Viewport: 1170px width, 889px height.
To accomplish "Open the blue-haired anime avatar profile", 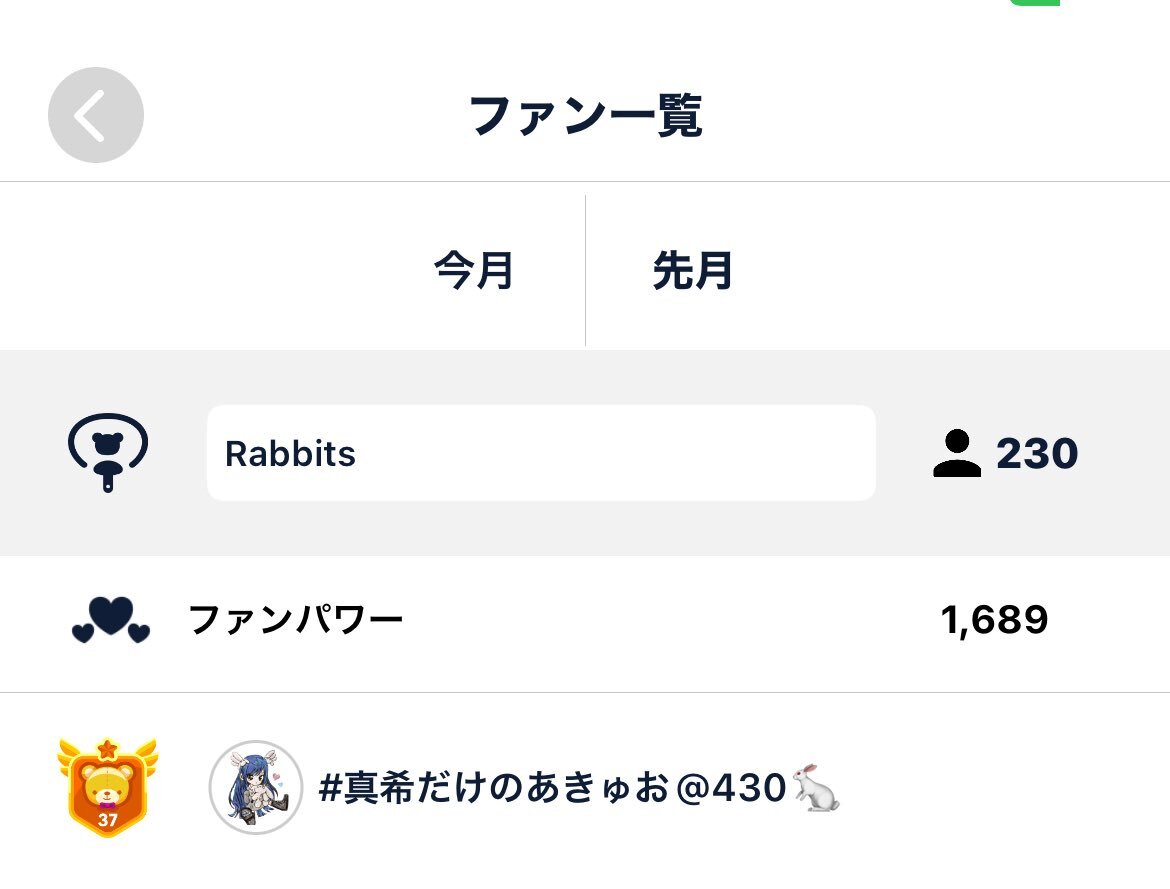I will (x=256, y=787).
